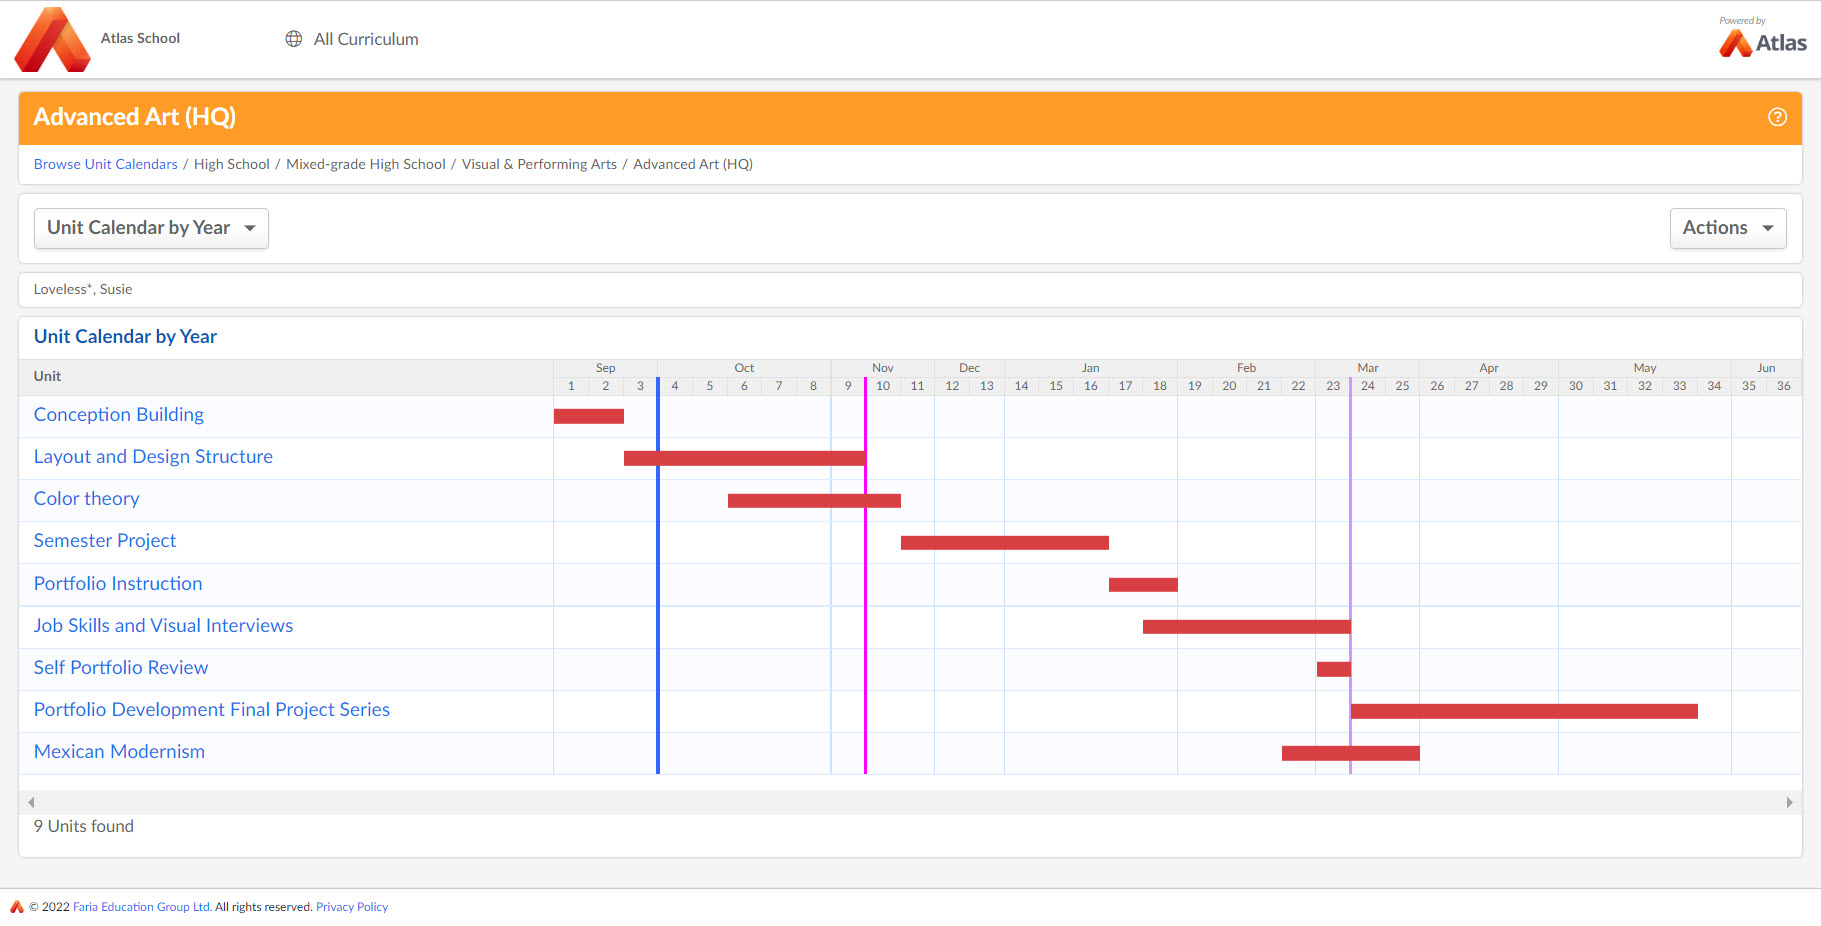The height and width of the screenshot is (926, 1821).
Task: Click the 'Mixed-grade High School' breadcrumb text
Action: 366,164
